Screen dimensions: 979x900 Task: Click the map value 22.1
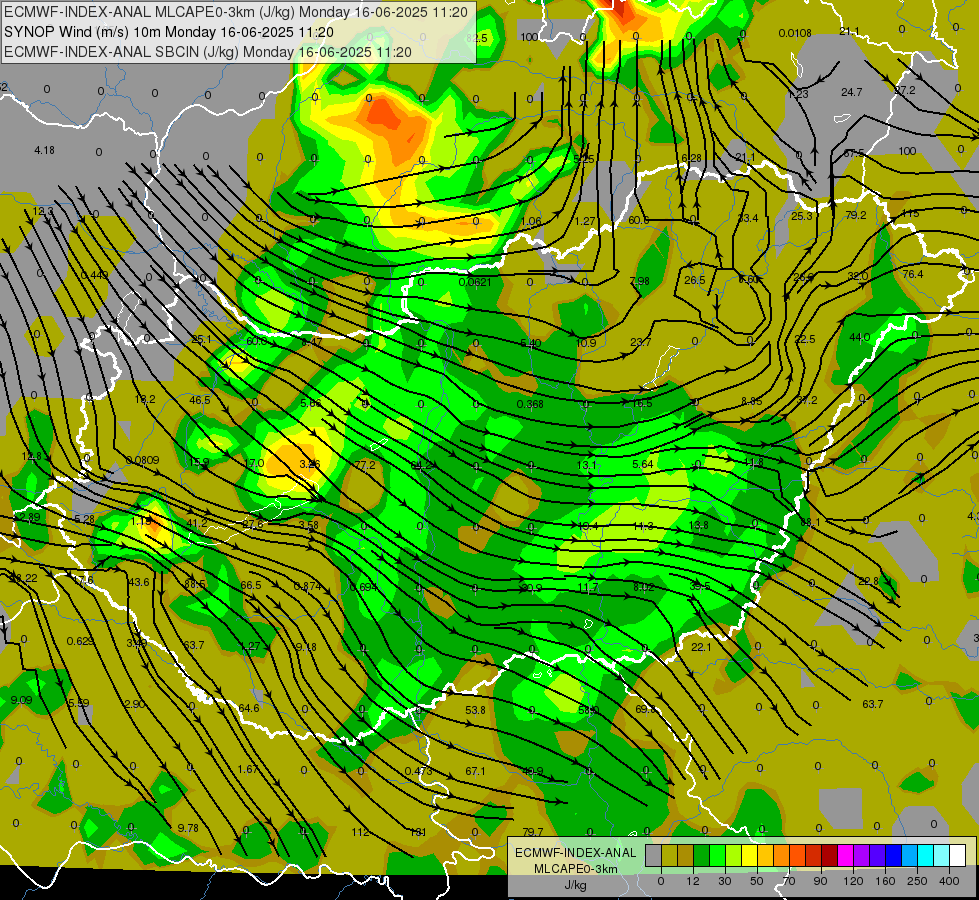pyautogui.click(x=701, y=647)
